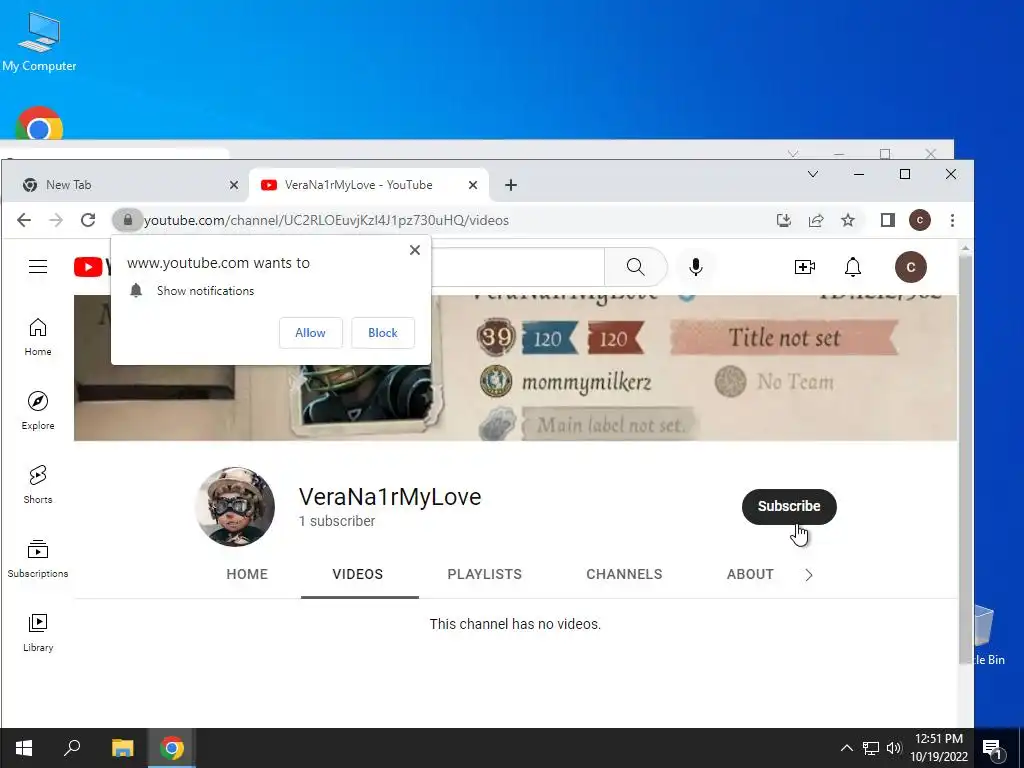Click the search magnifier button
The image size is (1024, 768).
pos(635,266)
